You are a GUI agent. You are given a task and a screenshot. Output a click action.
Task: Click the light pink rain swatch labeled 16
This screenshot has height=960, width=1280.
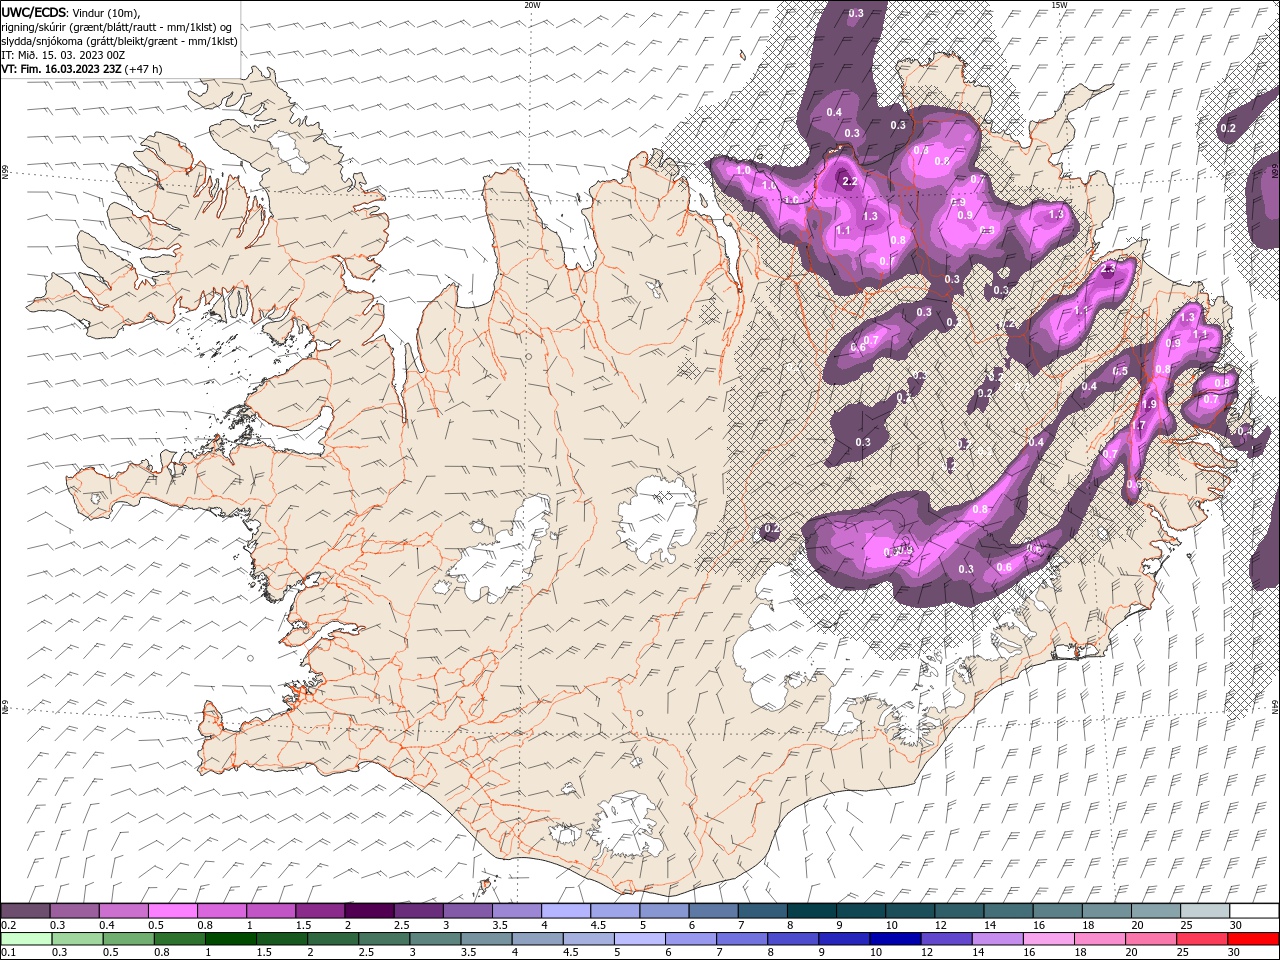pyautogui.click(x=1048, y=939)
